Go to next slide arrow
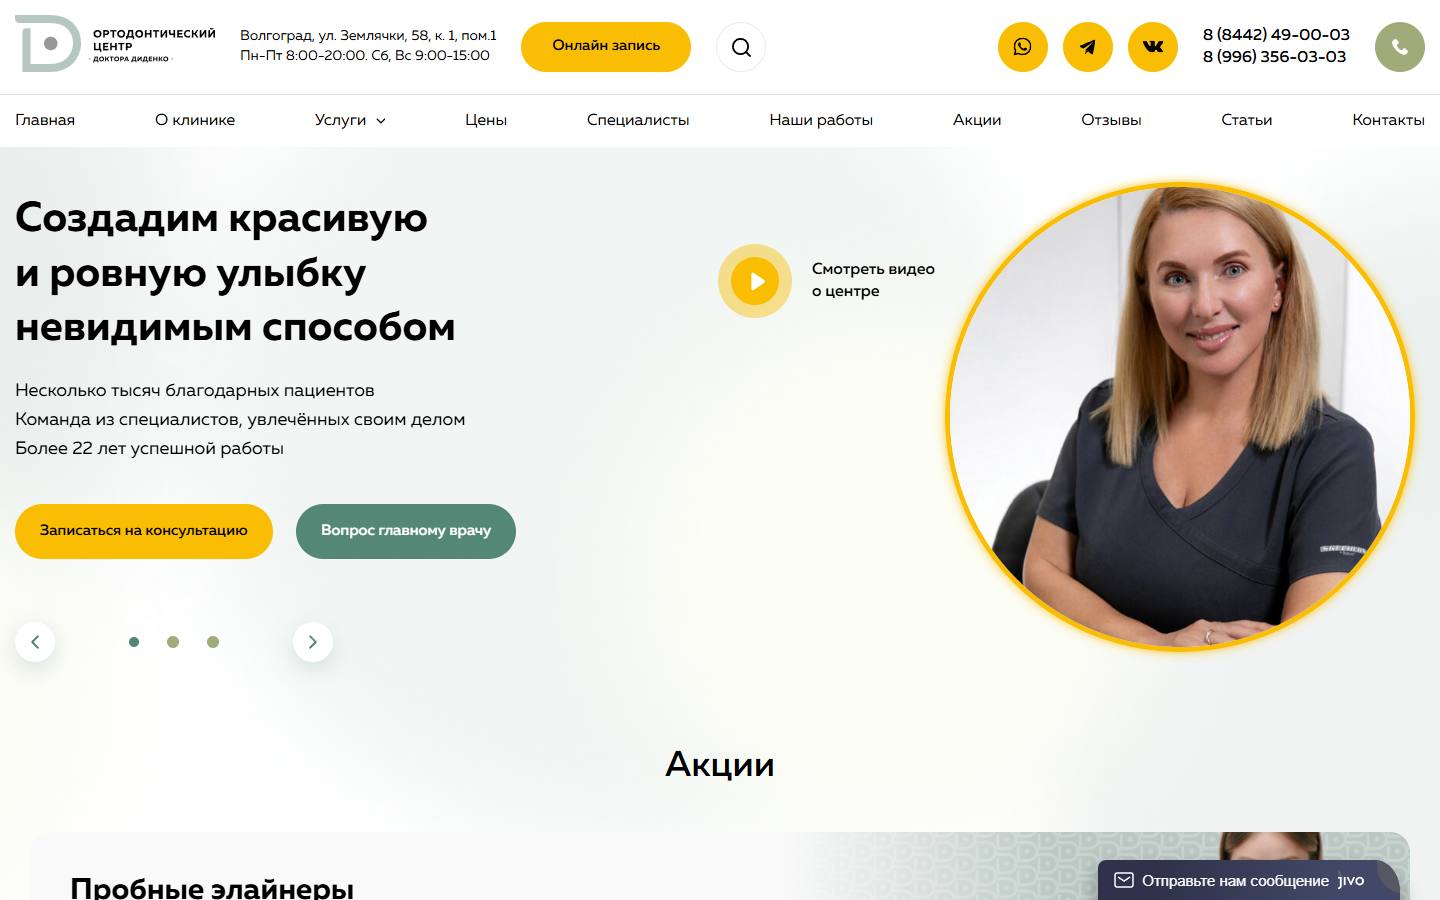 [x=313, y=642]
